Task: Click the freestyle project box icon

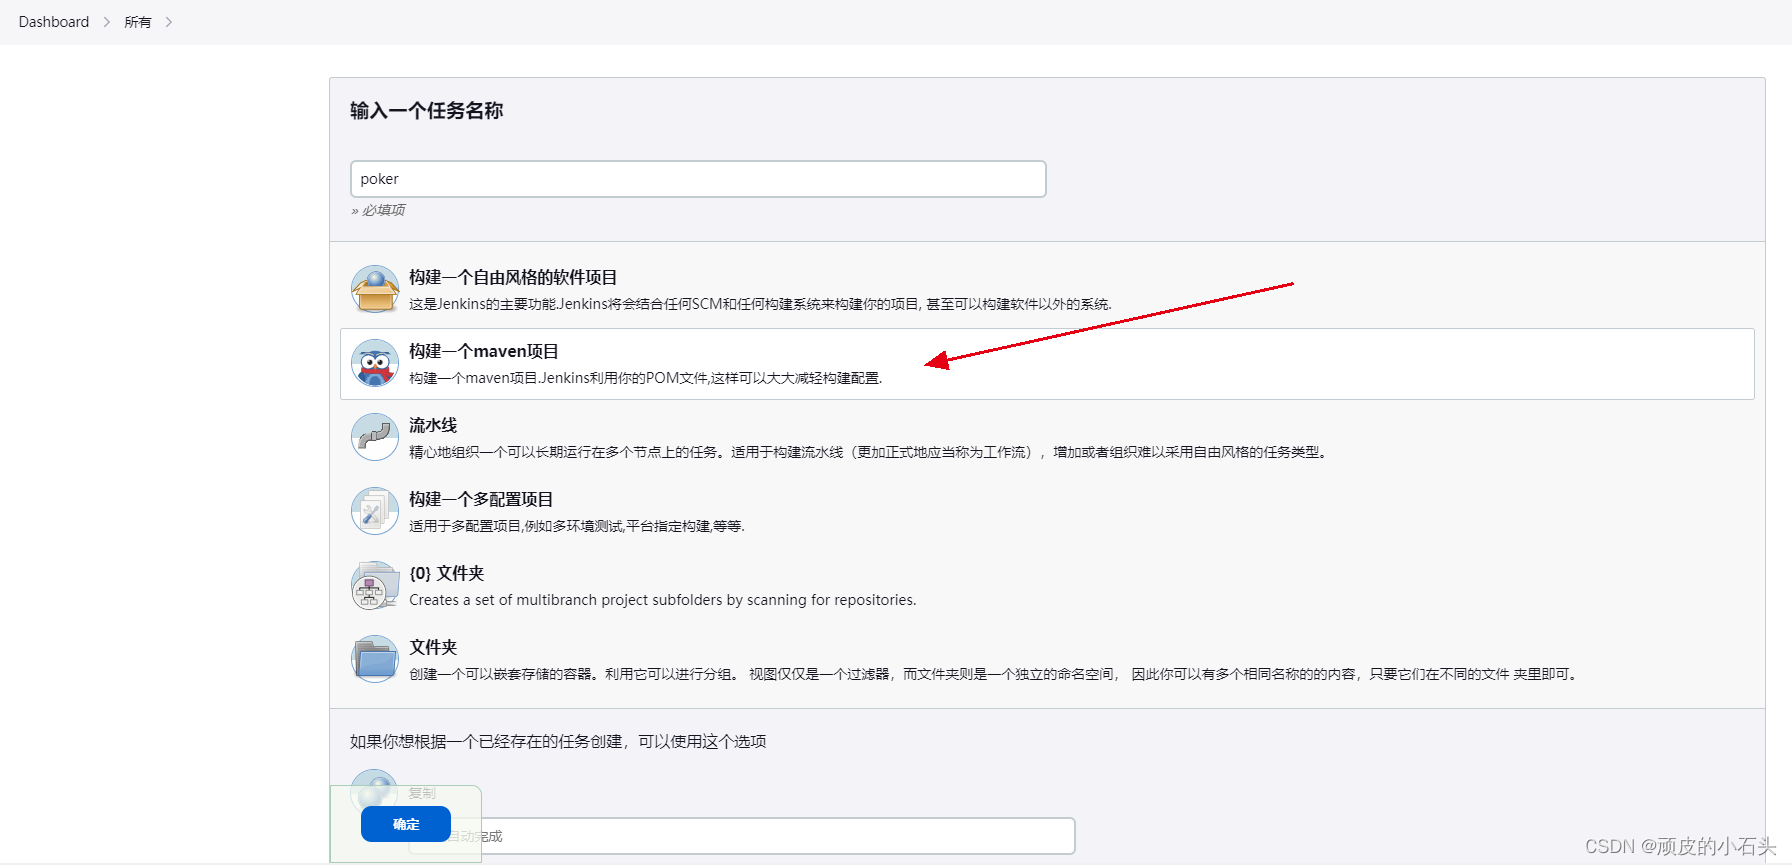Action: tap(375, 289)
